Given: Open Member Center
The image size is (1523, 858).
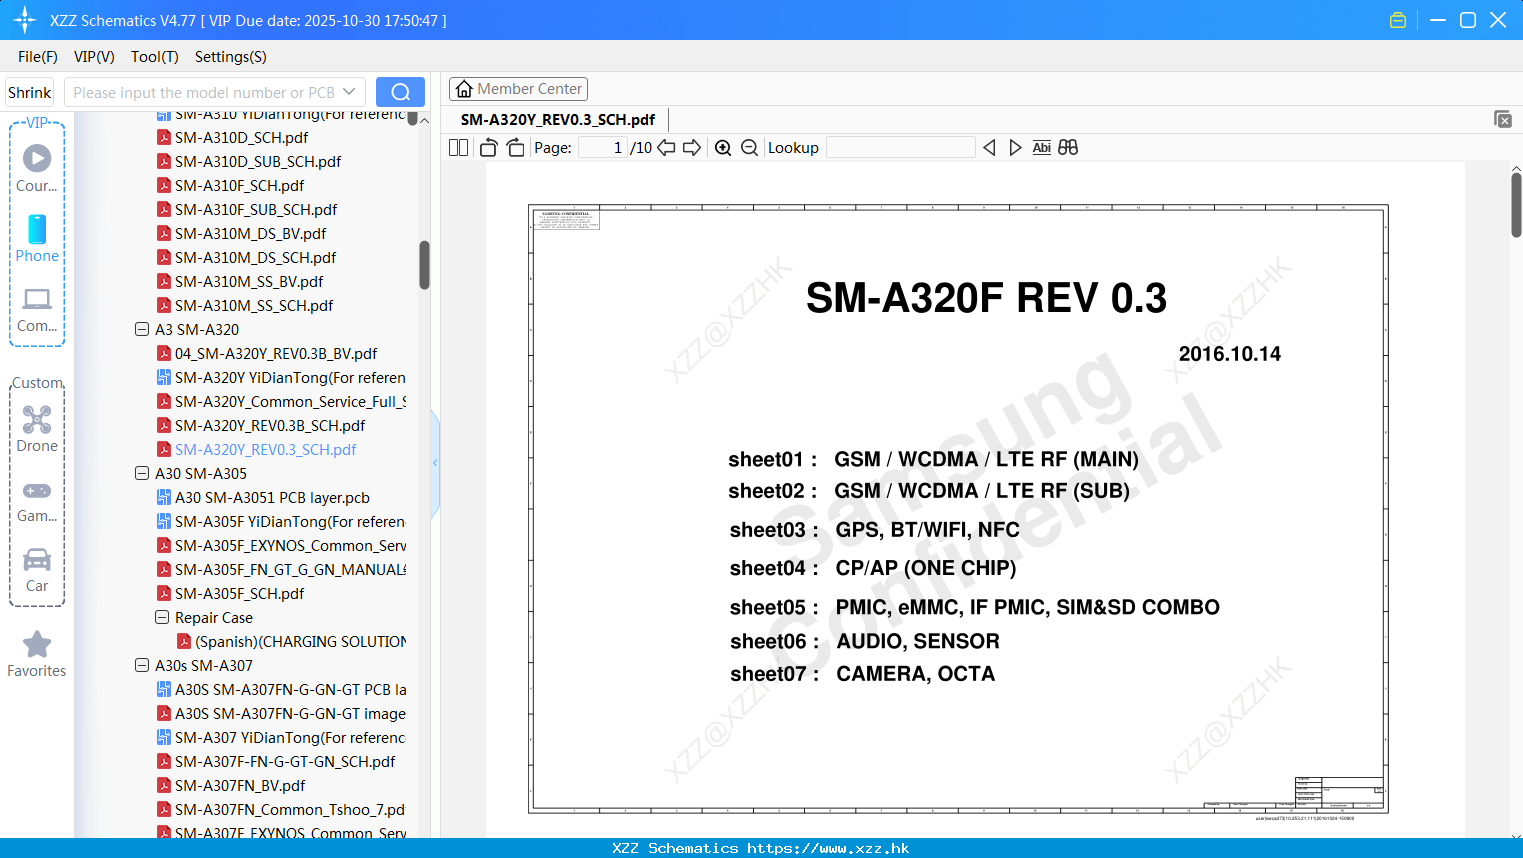Looking at the screenshot, I should click(518, 89).
